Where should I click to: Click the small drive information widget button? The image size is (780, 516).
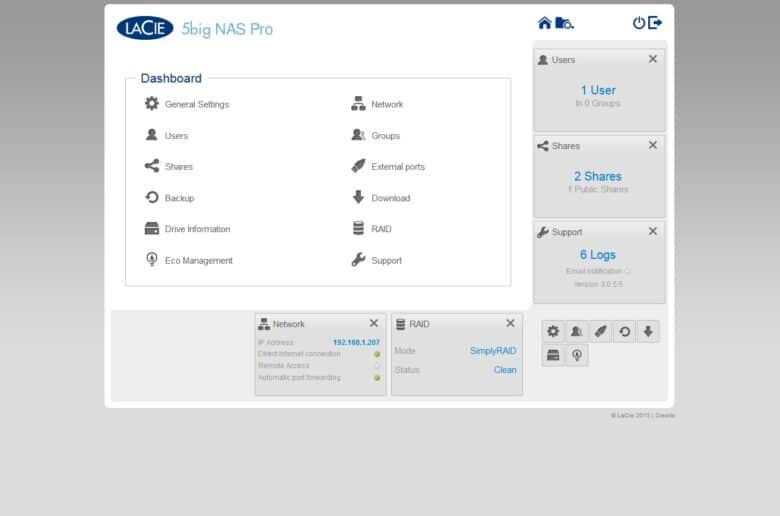pyautogui.click(x=553, y=355)
